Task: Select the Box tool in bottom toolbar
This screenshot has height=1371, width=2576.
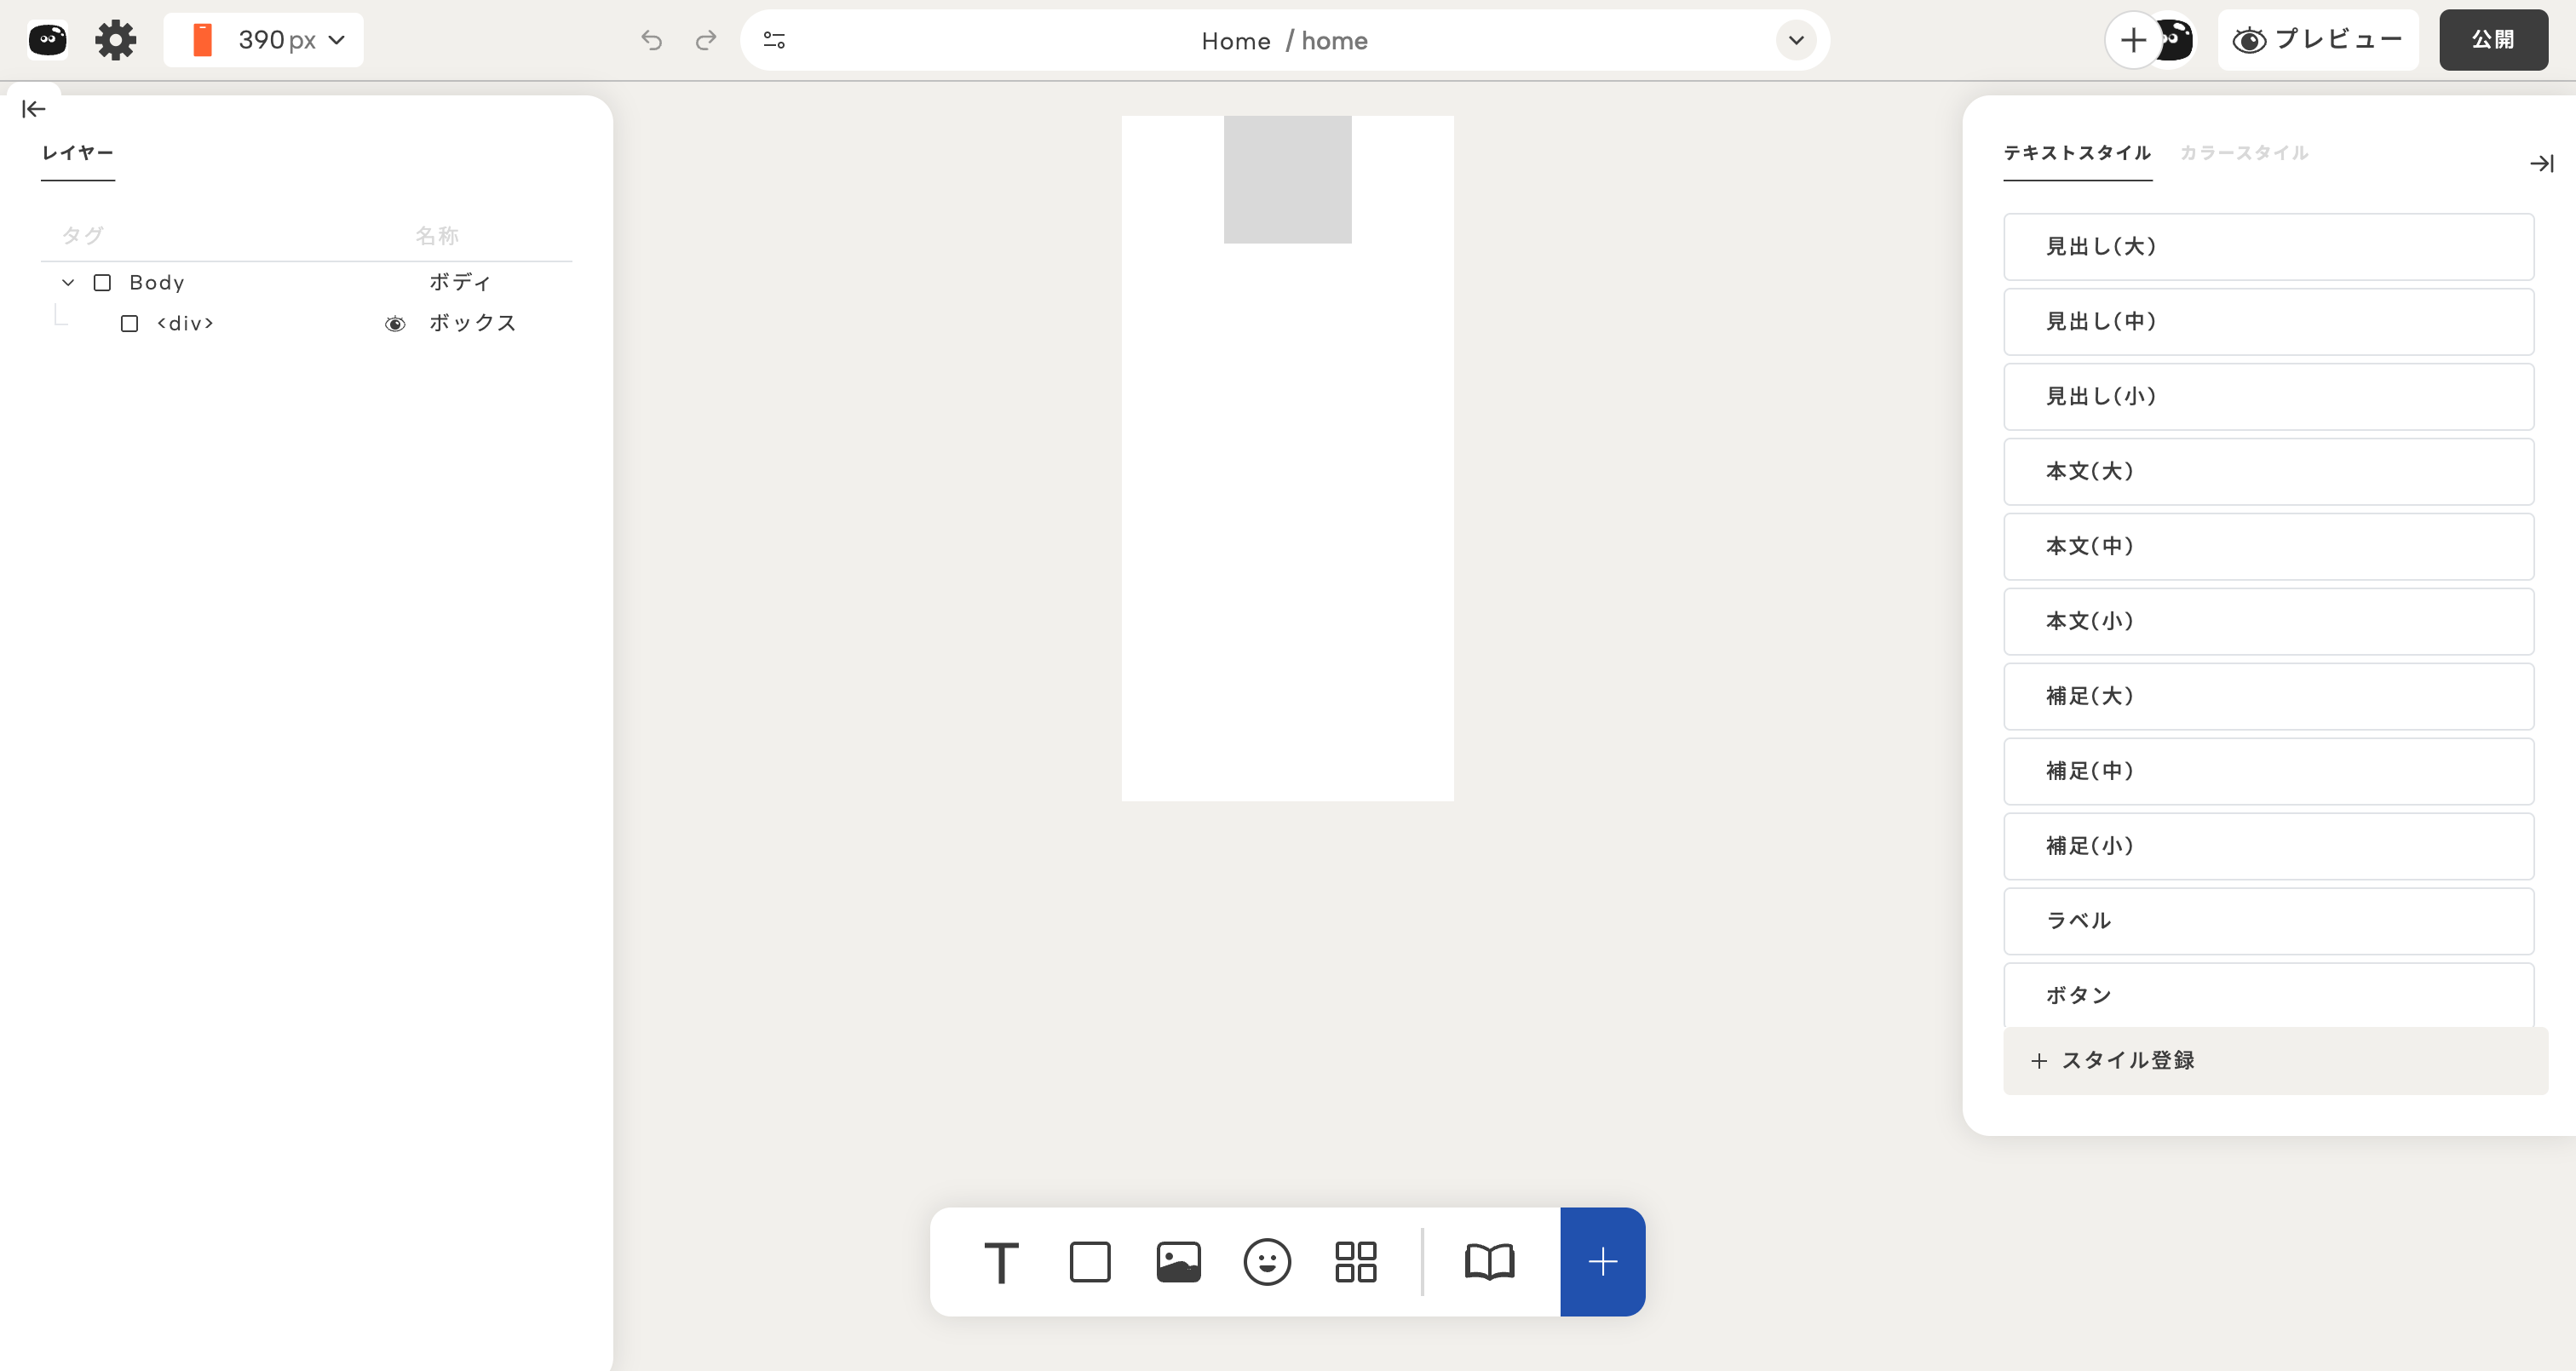Action: point(1090,1262)
